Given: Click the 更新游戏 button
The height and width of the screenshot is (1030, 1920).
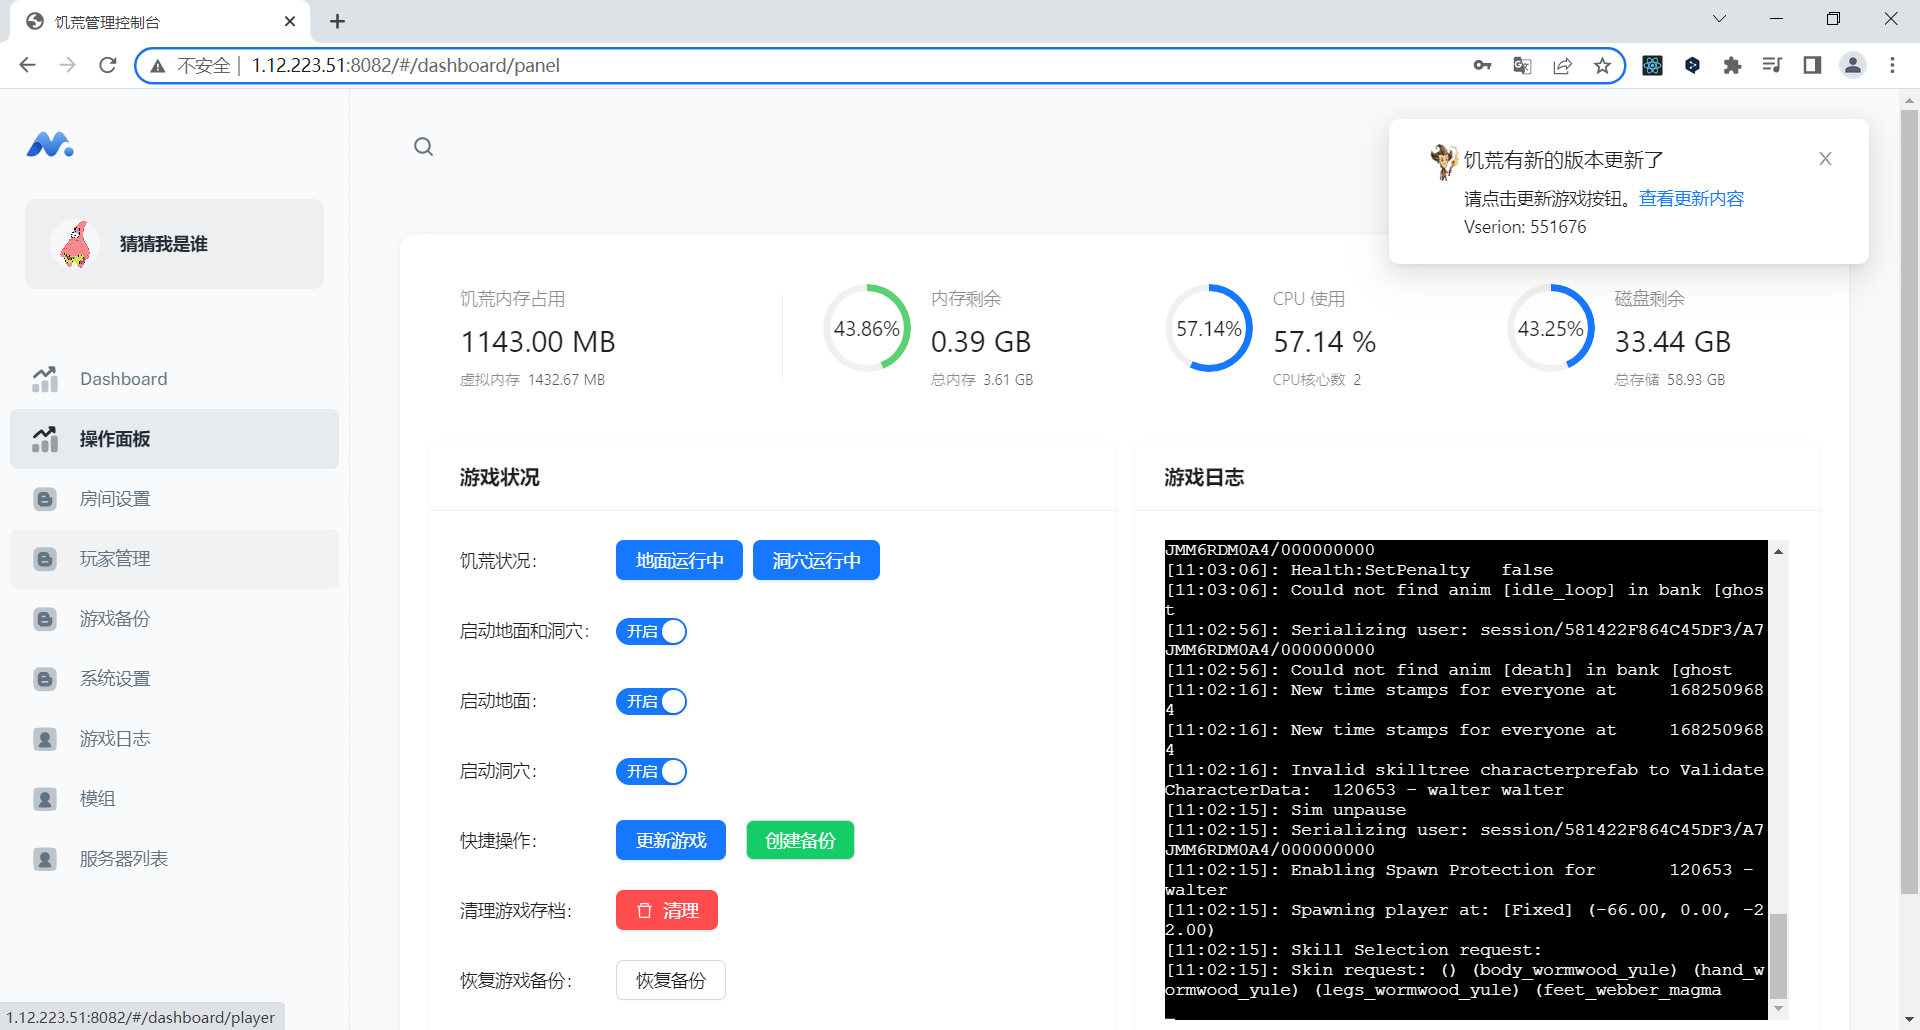Looking at the screenshot, I should [671, 840].
